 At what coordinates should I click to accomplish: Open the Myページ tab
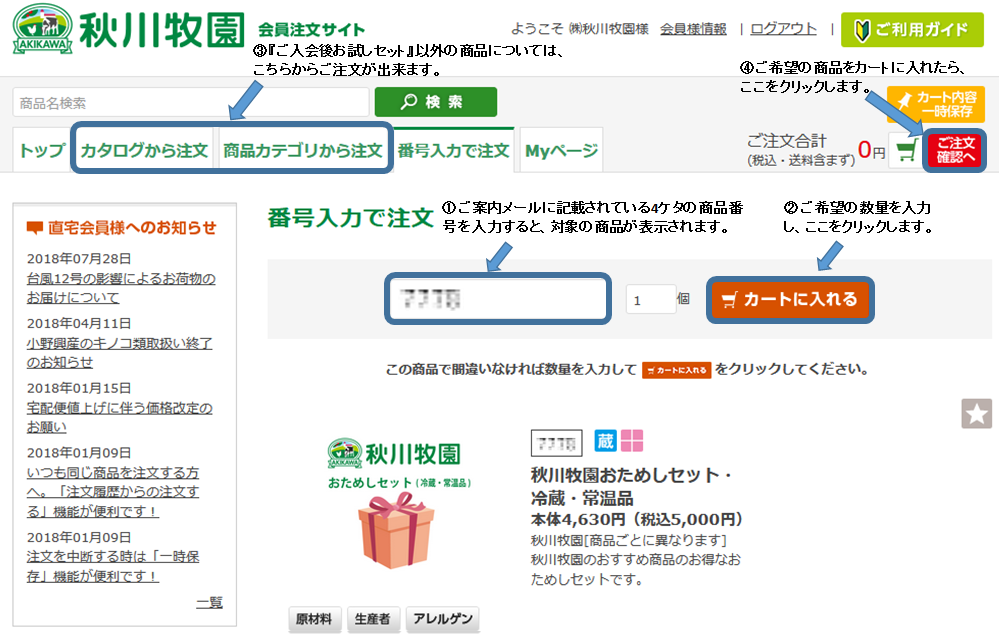[561, 150]
